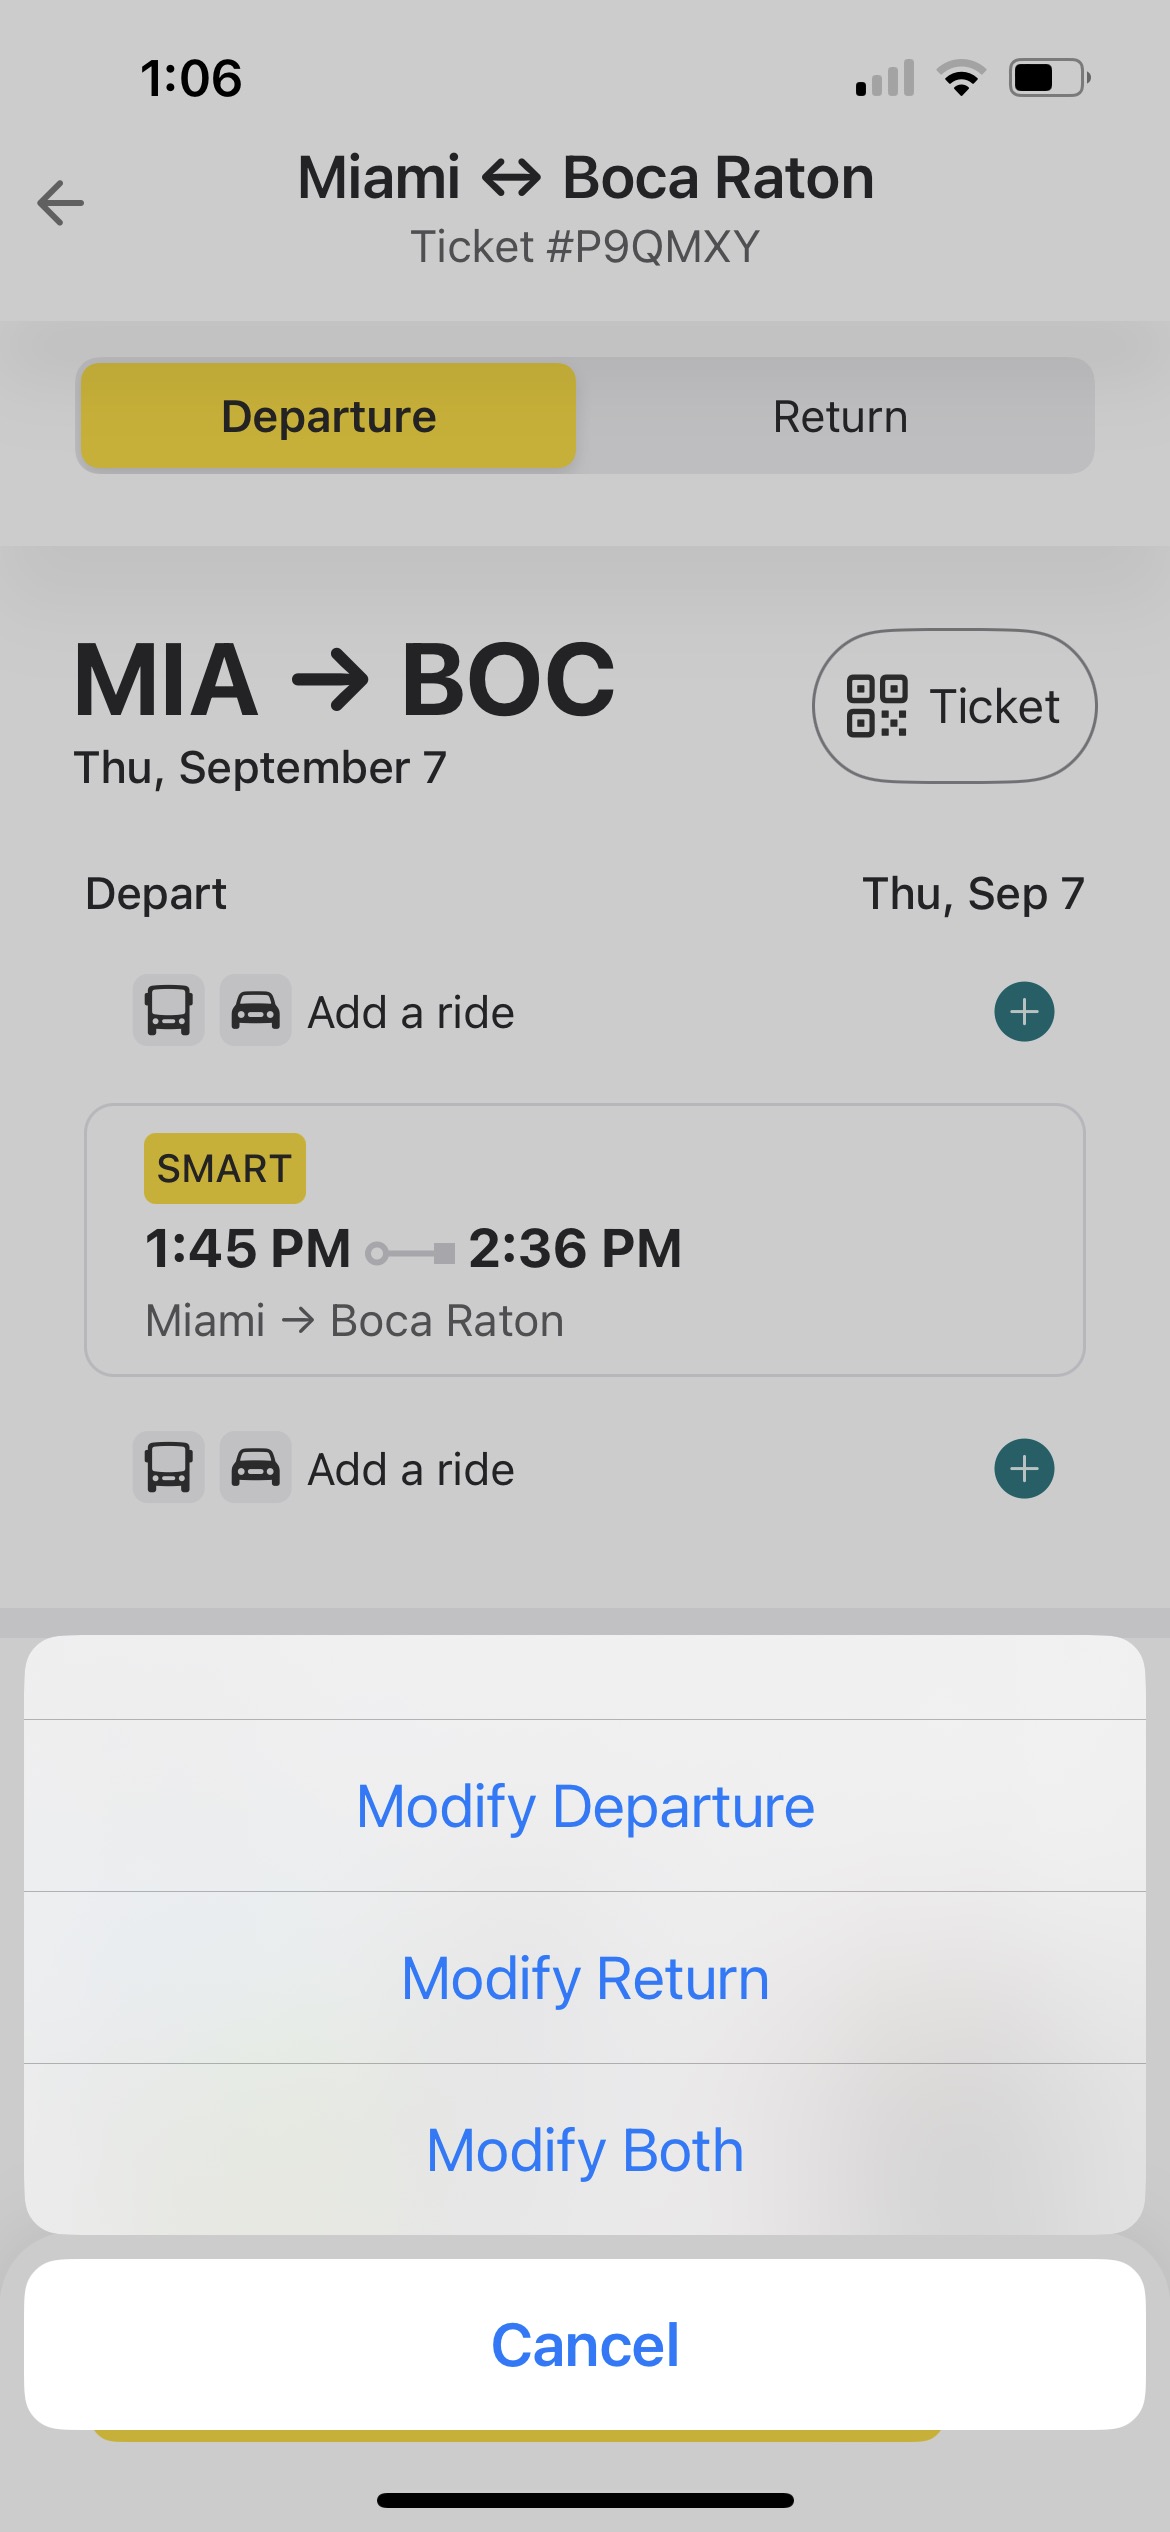
Task: Check the battery icon in status bar
Action: [1049, 78]
